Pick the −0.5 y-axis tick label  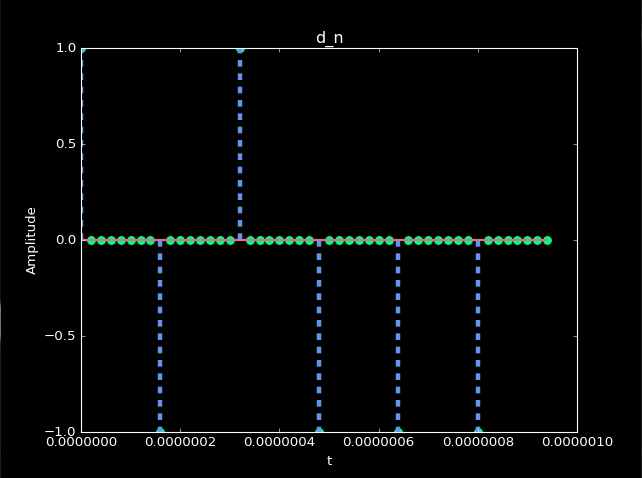click(62, 336)
